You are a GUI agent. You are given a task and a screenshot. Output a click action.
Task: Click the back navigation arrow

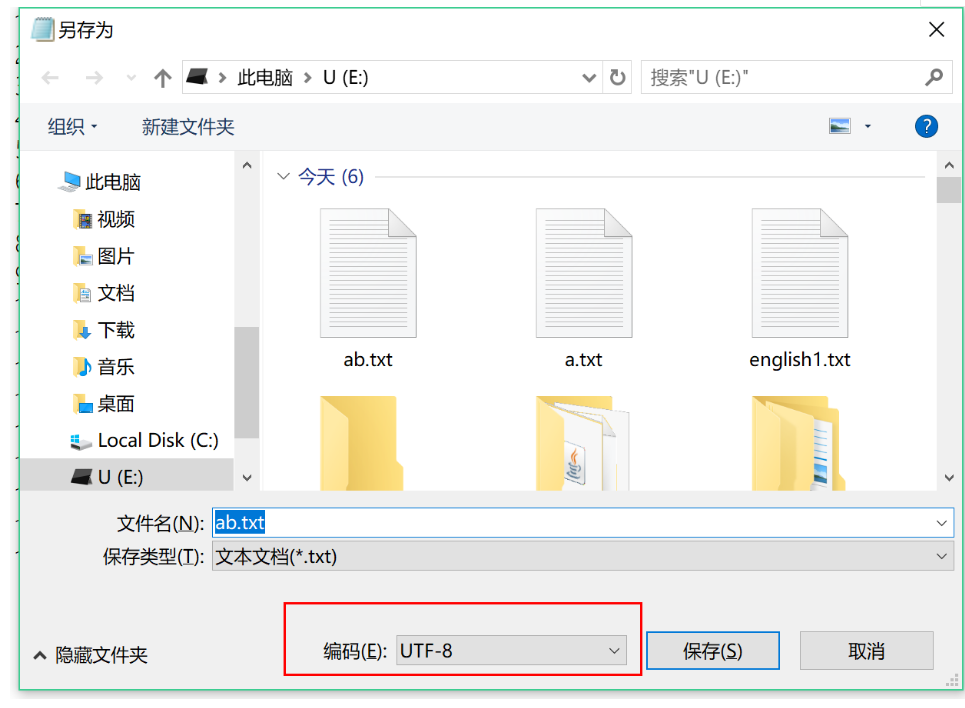(x=50, y=77)
